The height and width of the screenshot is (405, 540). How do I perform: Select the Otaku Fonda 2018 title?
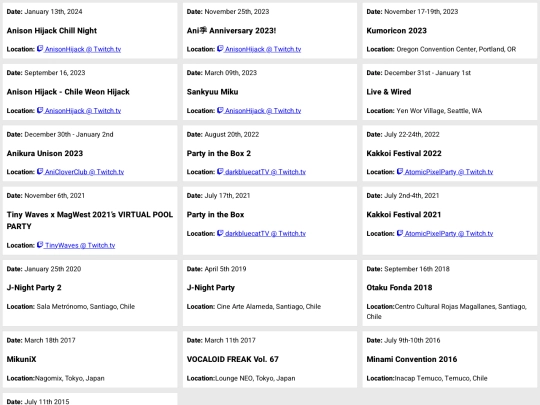[x=399, y=288]
